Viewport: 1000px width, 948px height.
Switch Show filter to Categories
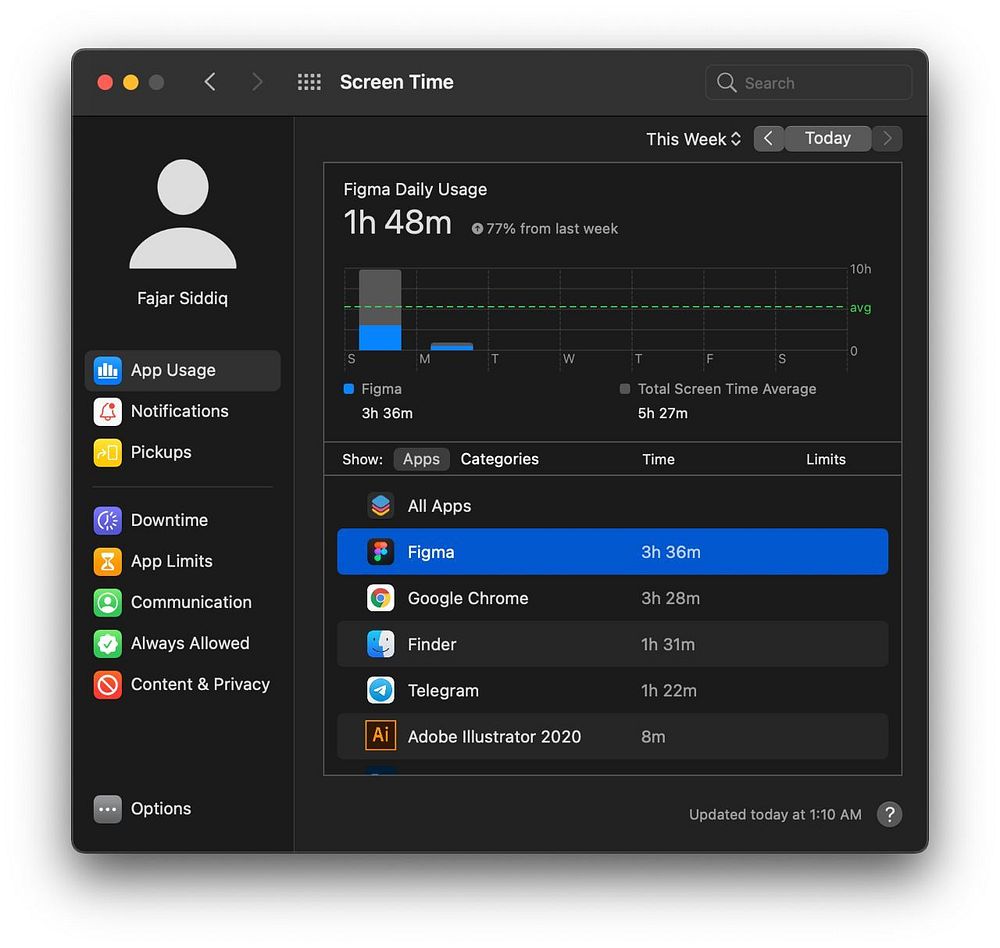(x=499, y=459)
